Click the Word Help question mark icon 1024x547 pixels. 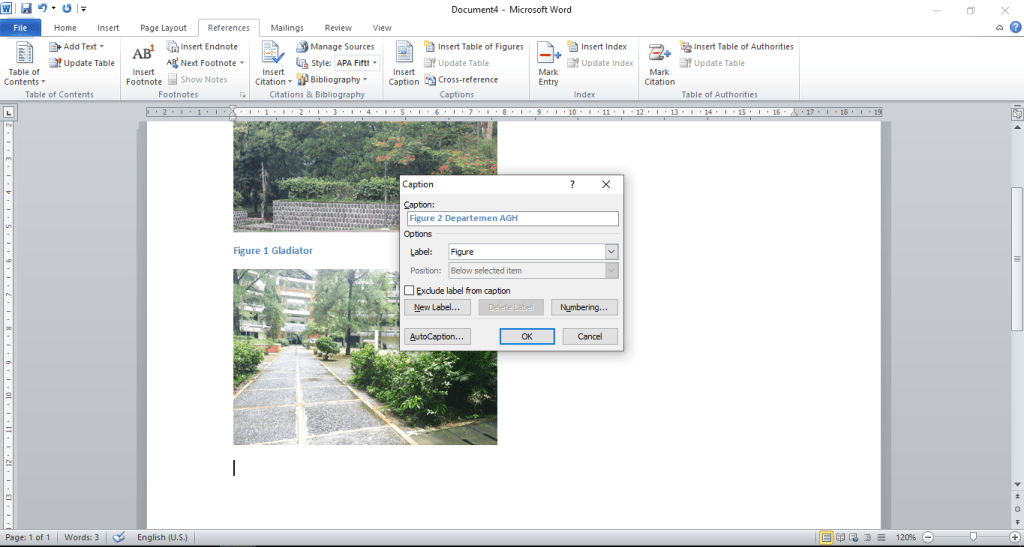pyautogui.click(x=1015, y=28)
